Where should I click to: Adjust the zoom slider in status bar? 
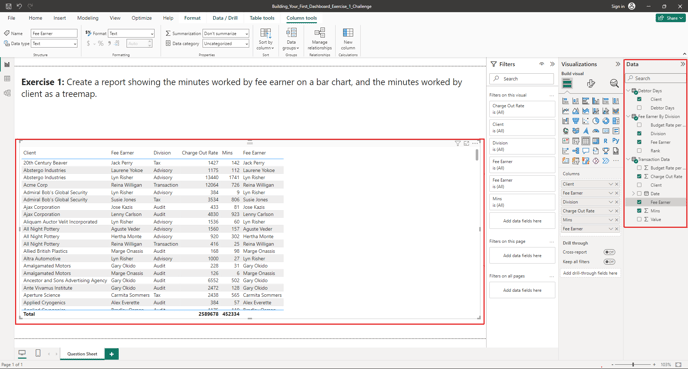coord(633,365)
